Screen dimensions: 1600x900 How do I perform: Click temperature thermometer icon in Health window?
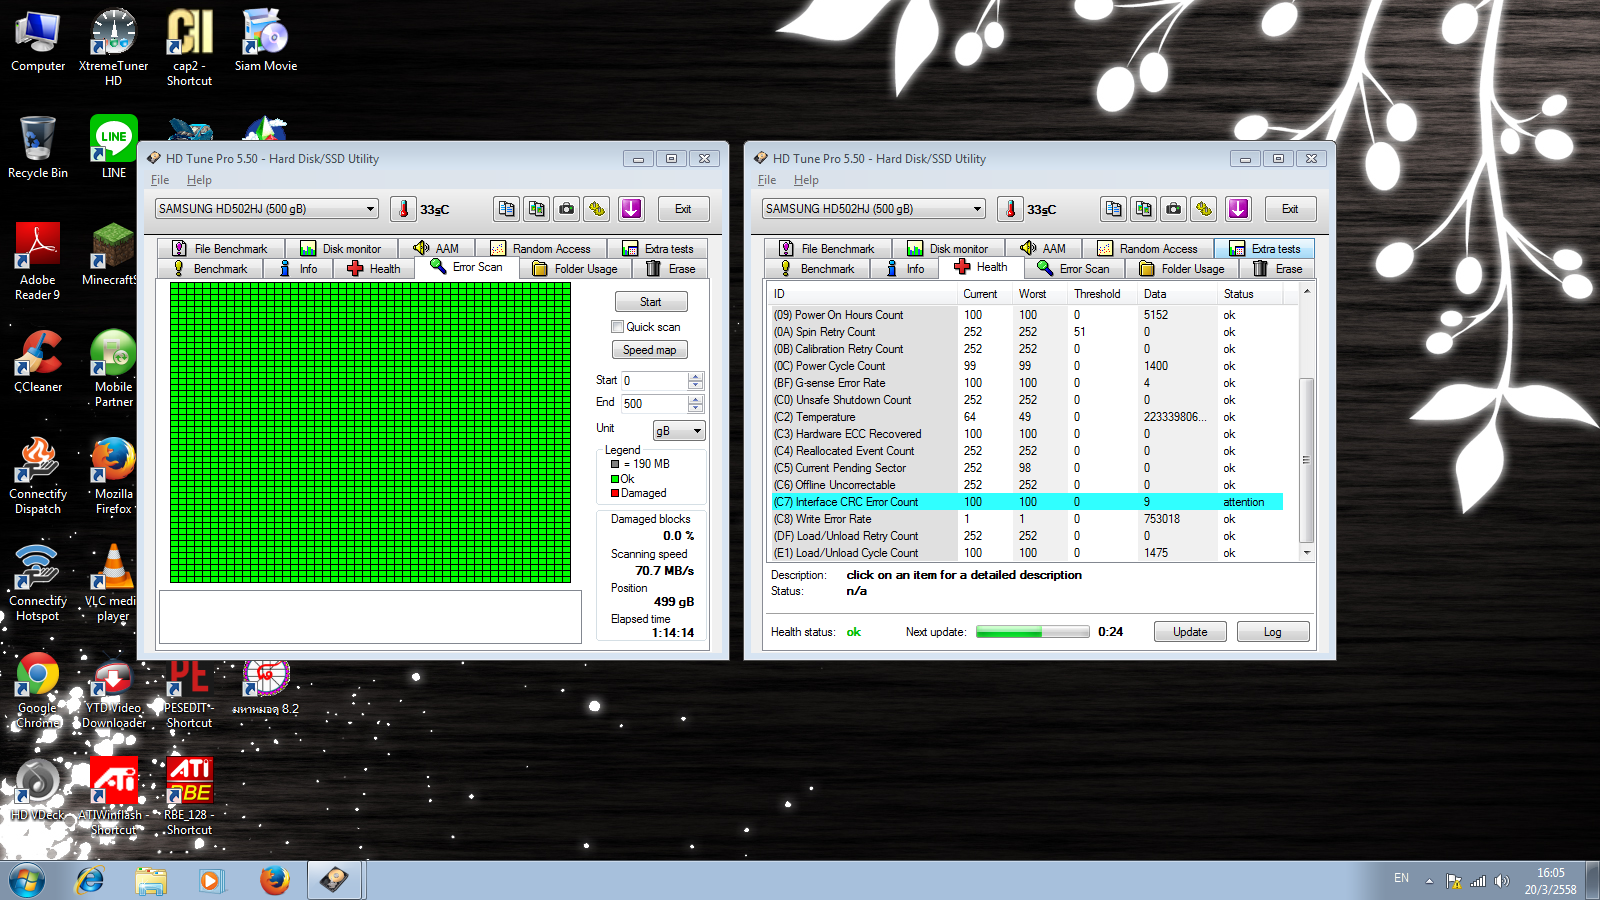tap(1010, 209)
